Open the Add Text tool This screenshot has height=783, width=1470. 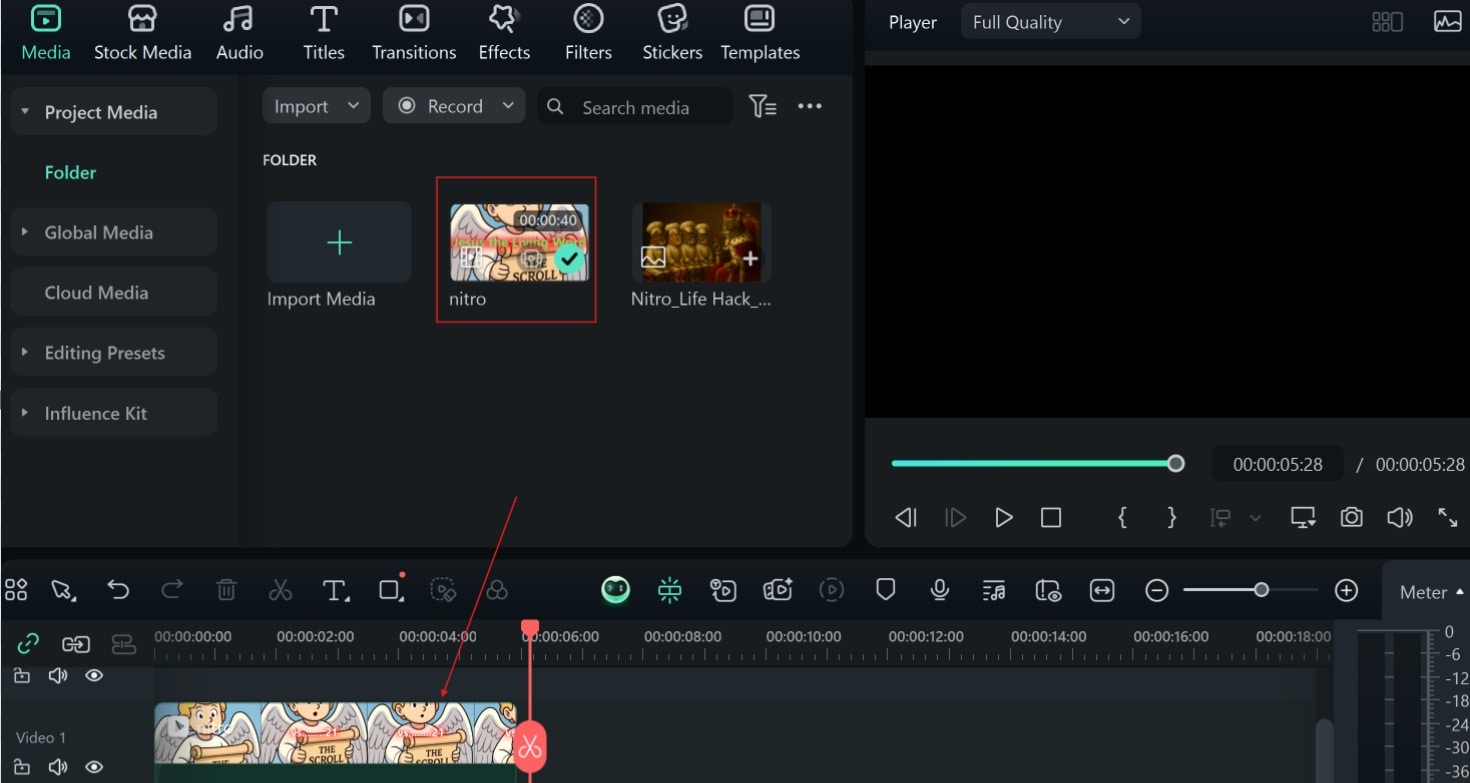334,590
